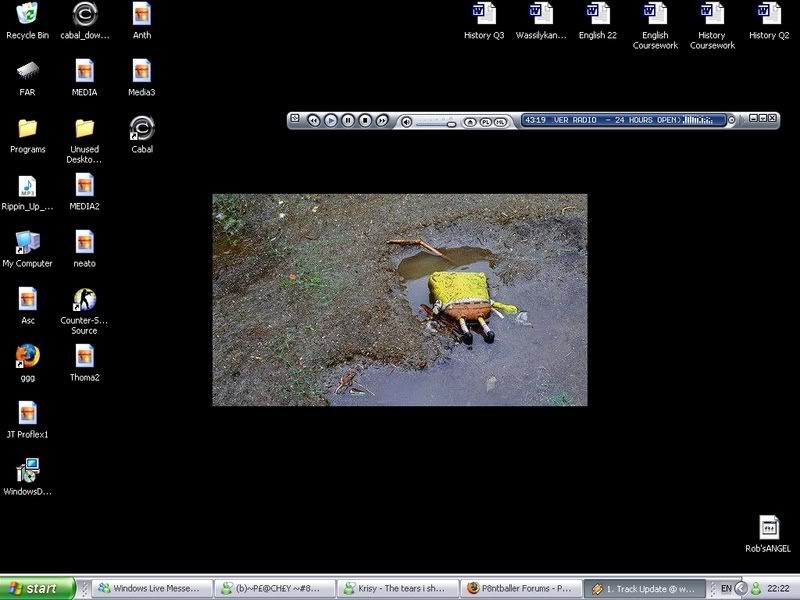Viewport: 800px width, 600px height.
Task: Select the MEDIA file icon
Action: pos(85,78)
